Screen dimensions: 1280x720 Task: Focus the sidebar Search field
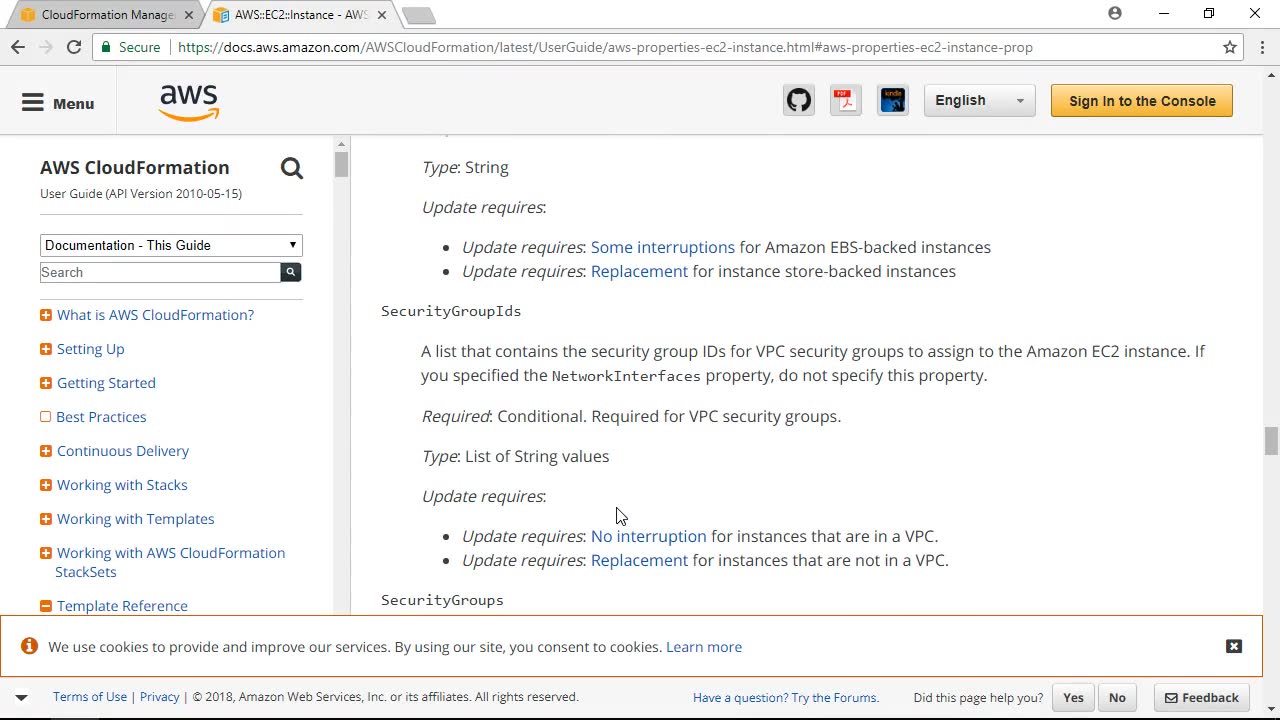pyautogui.click(x=160, y=272)
